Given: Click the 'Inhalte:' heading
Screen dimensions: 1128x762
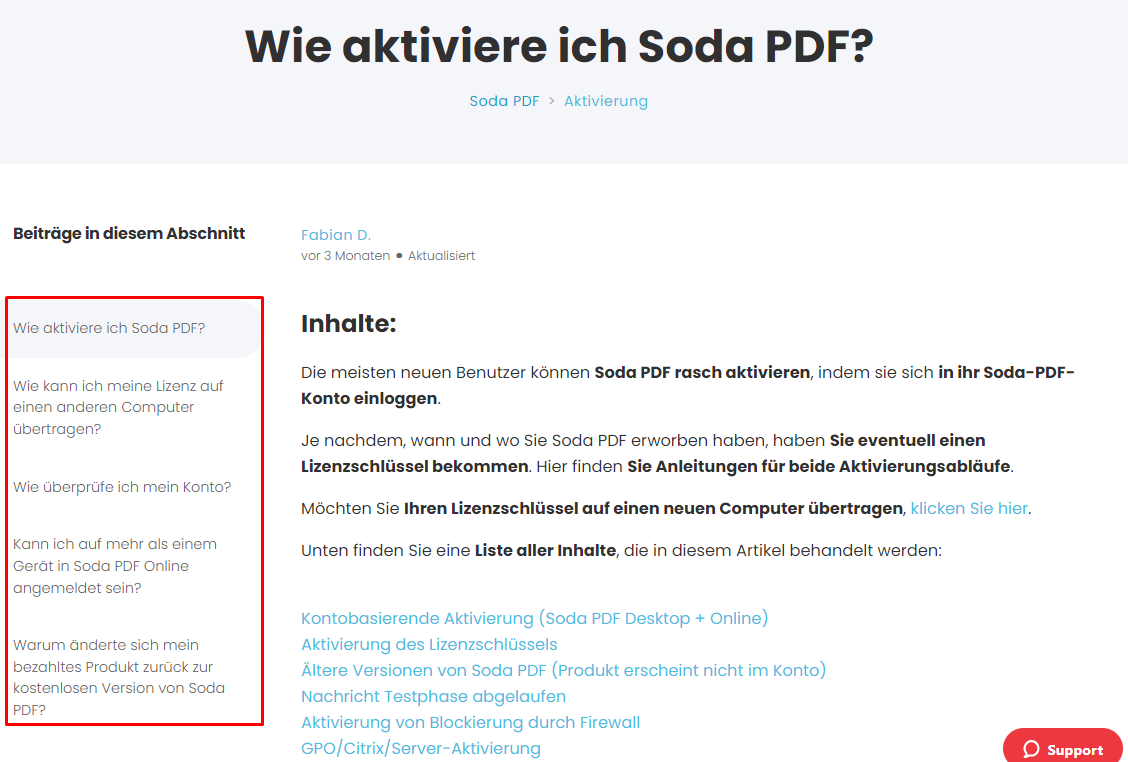Looking at the screenshot, I should (x=349, y=324).
